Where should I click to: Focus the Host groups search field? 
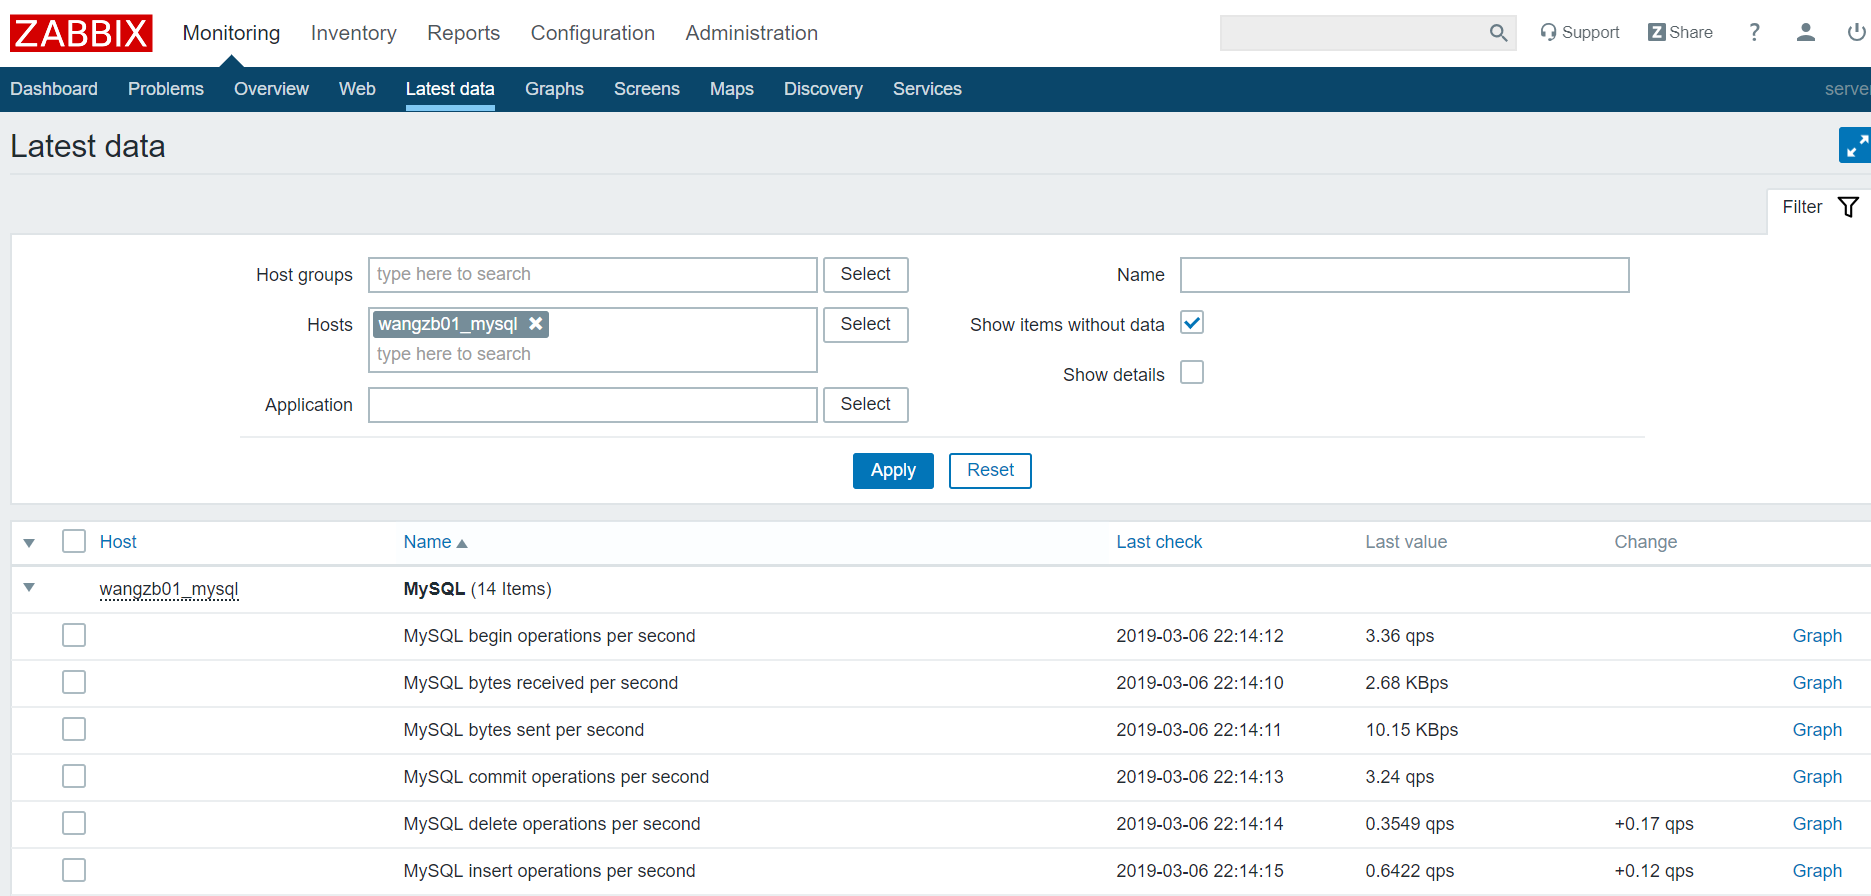[593, 274]
